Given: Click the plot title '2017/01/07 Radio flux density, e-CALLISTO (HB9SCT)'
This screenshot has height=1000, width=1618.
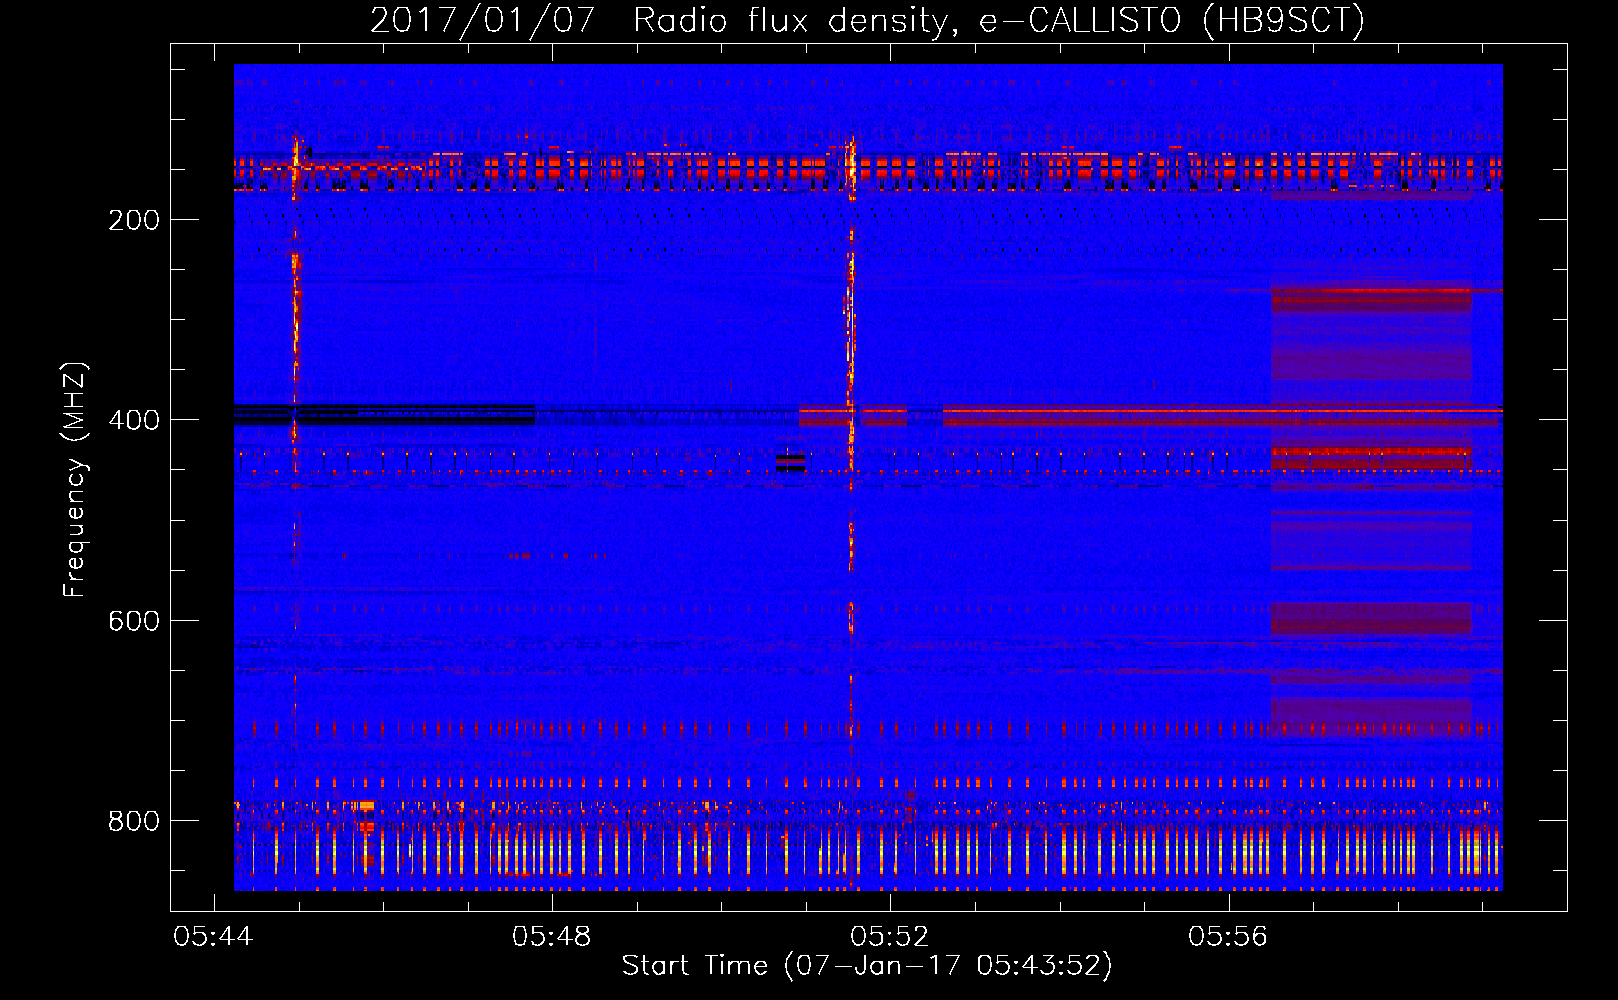Looking at the screenshot, I should click(x=867, y=20).
